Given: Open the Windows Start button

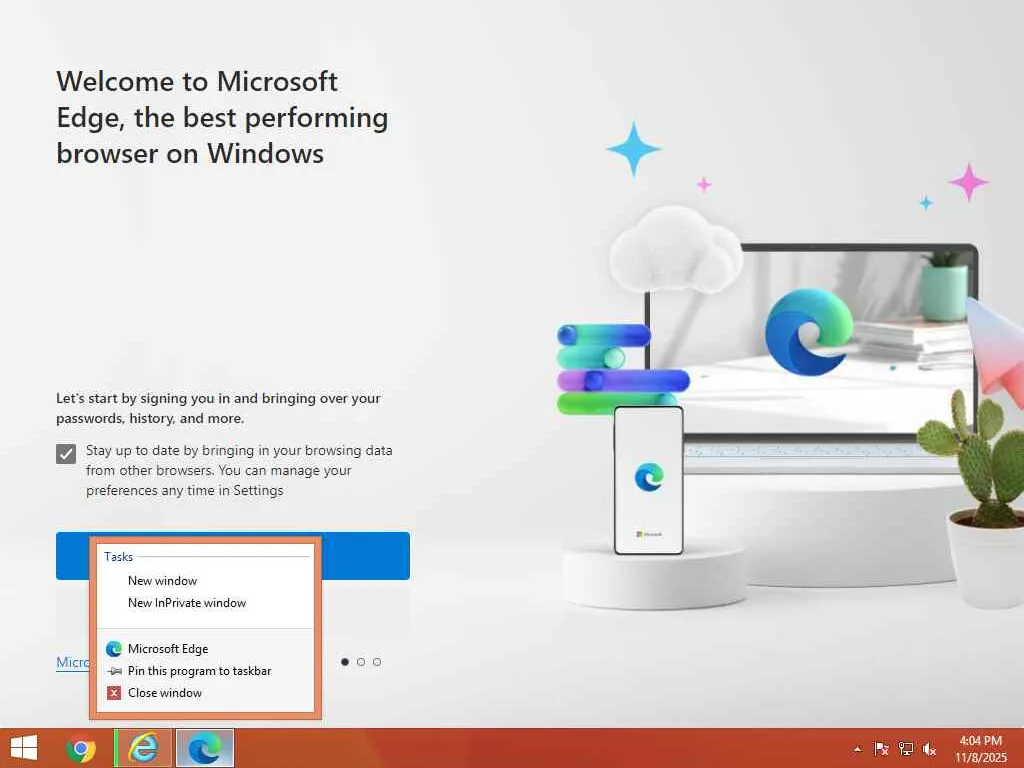Looking at the screenshot, I should tap(24, 748).
